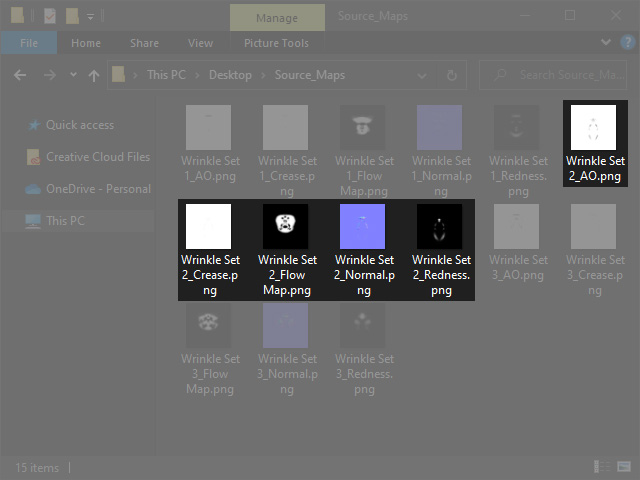Expand the ribbon with the chevron

606,43
